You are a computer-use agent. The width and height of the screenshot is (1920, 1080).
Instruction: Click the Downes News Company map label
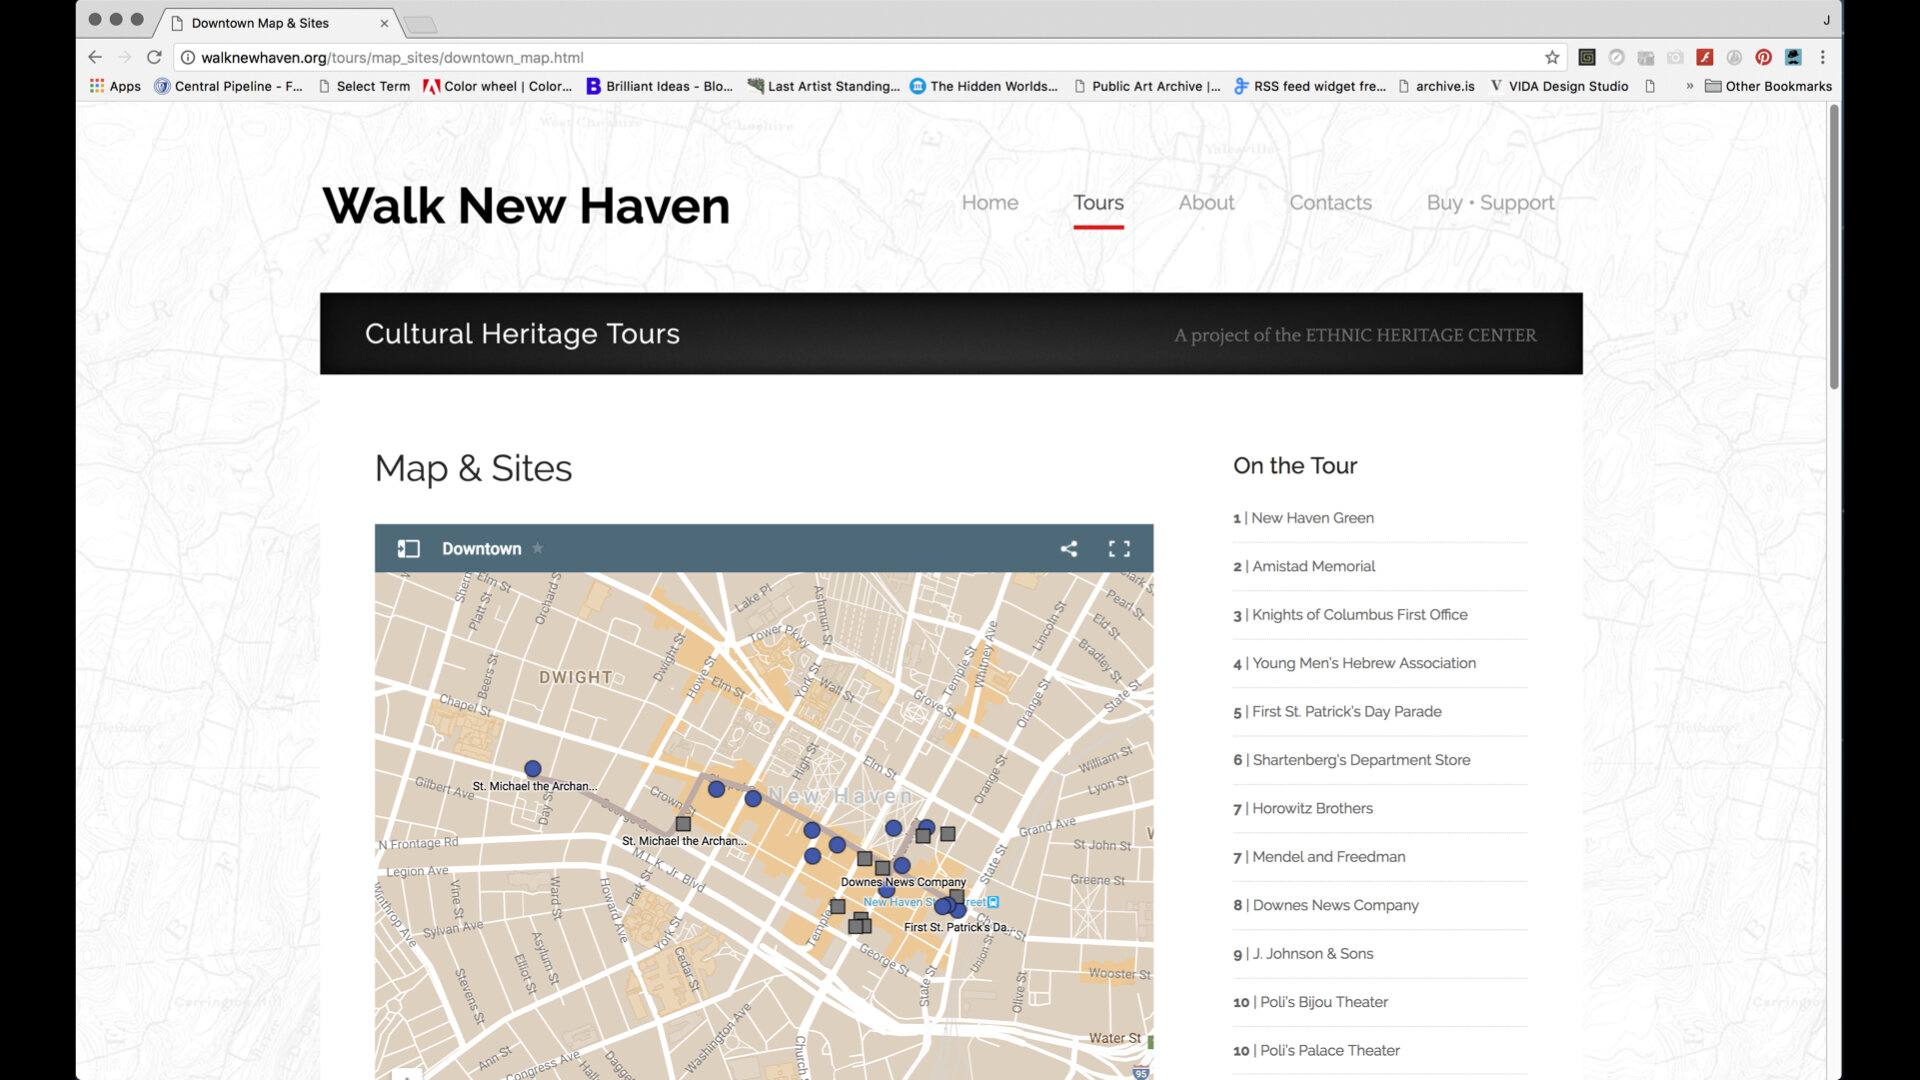tap(903, 882)
